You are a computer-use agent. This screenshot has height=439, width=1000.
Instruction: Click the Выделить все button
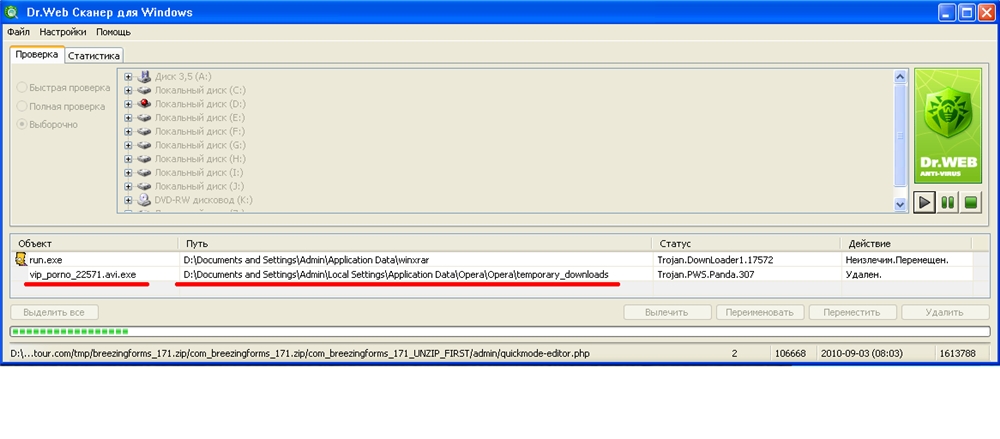coord(55,313)
